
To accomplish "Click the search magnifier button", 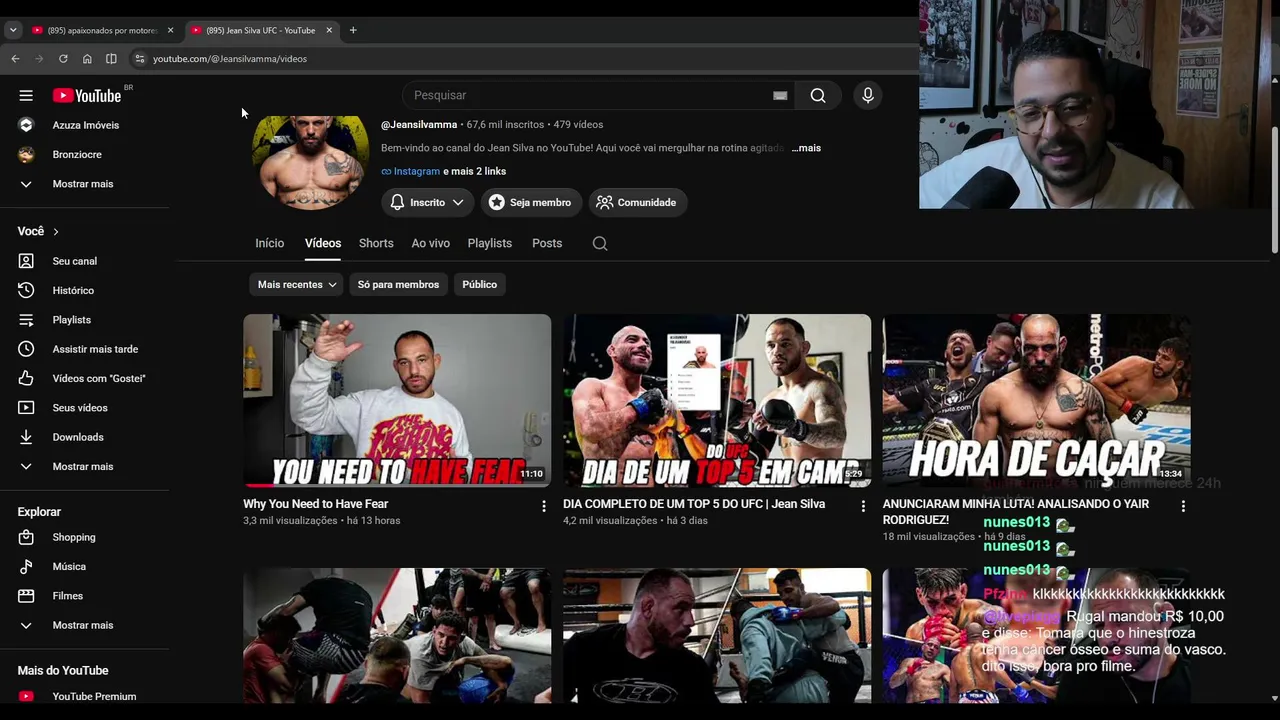I will (x=818, y=95).
